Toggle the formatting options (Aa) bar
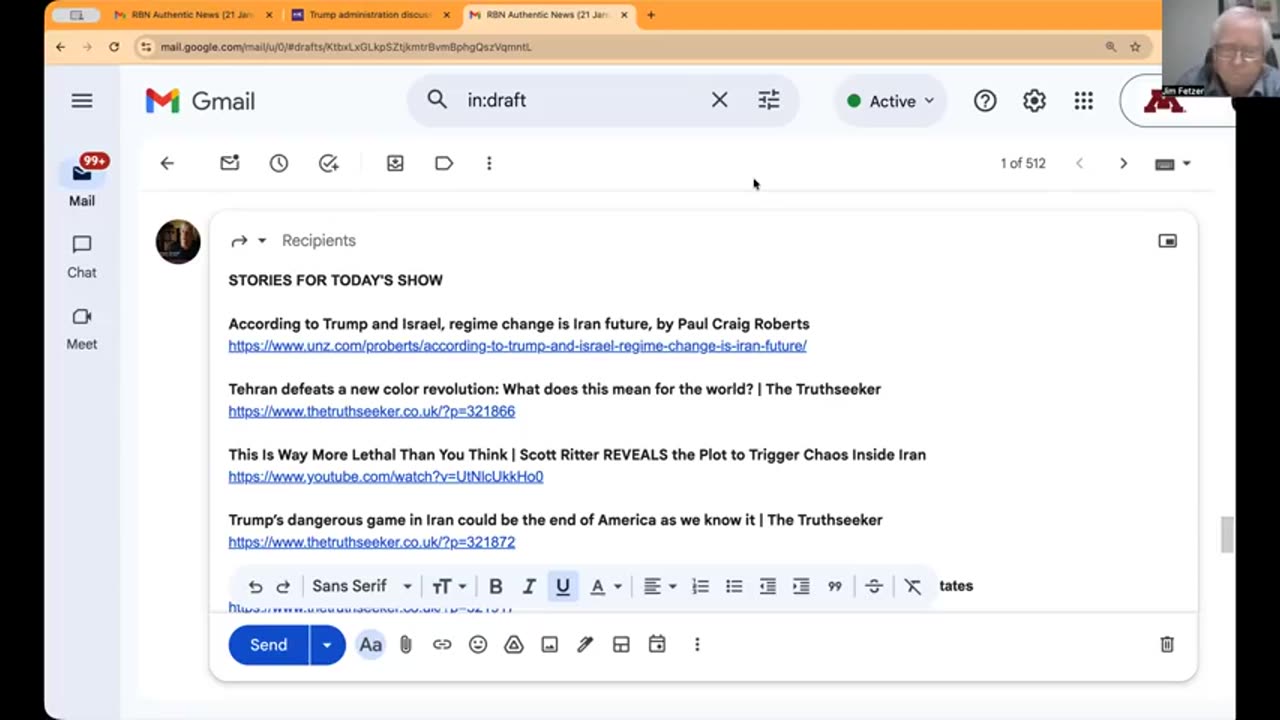This screenshot has height=720, width=1280. point(371,645)
